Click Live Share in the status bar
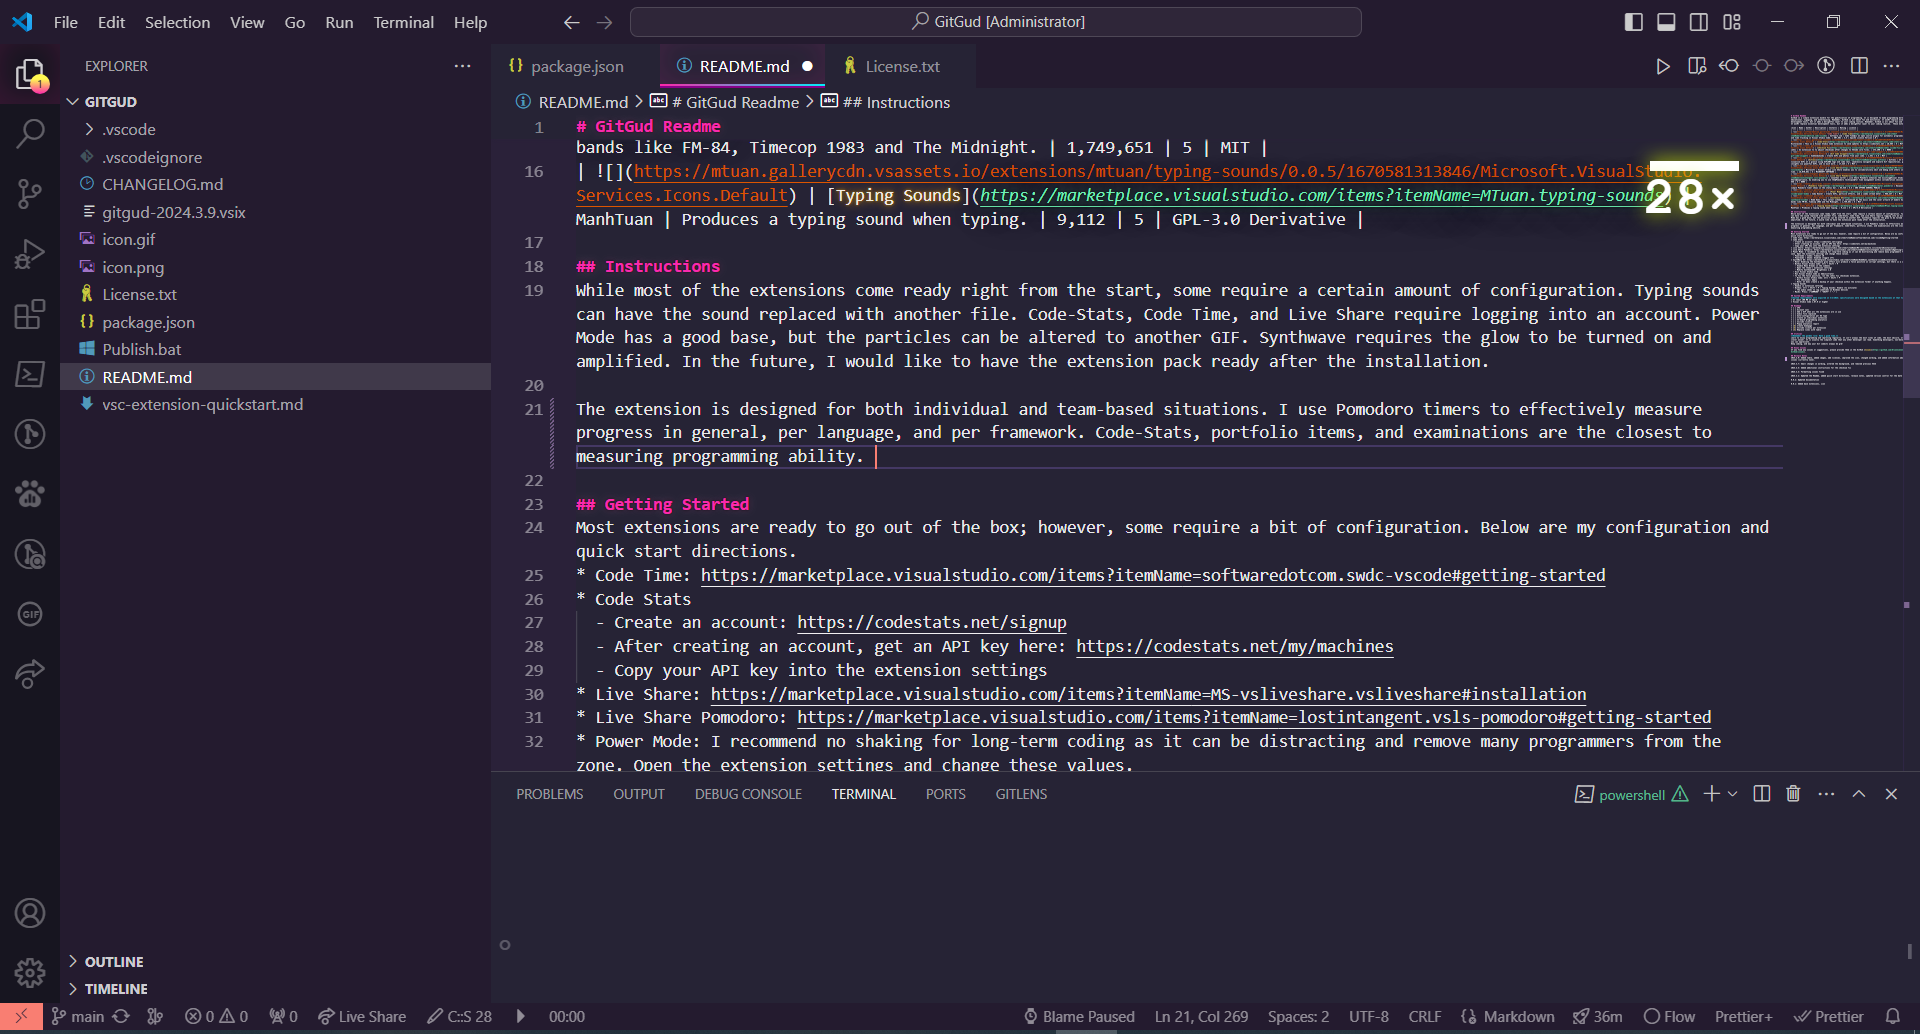The width and height of the screenshot is (1920, 1034). (x=362, y=1016)
